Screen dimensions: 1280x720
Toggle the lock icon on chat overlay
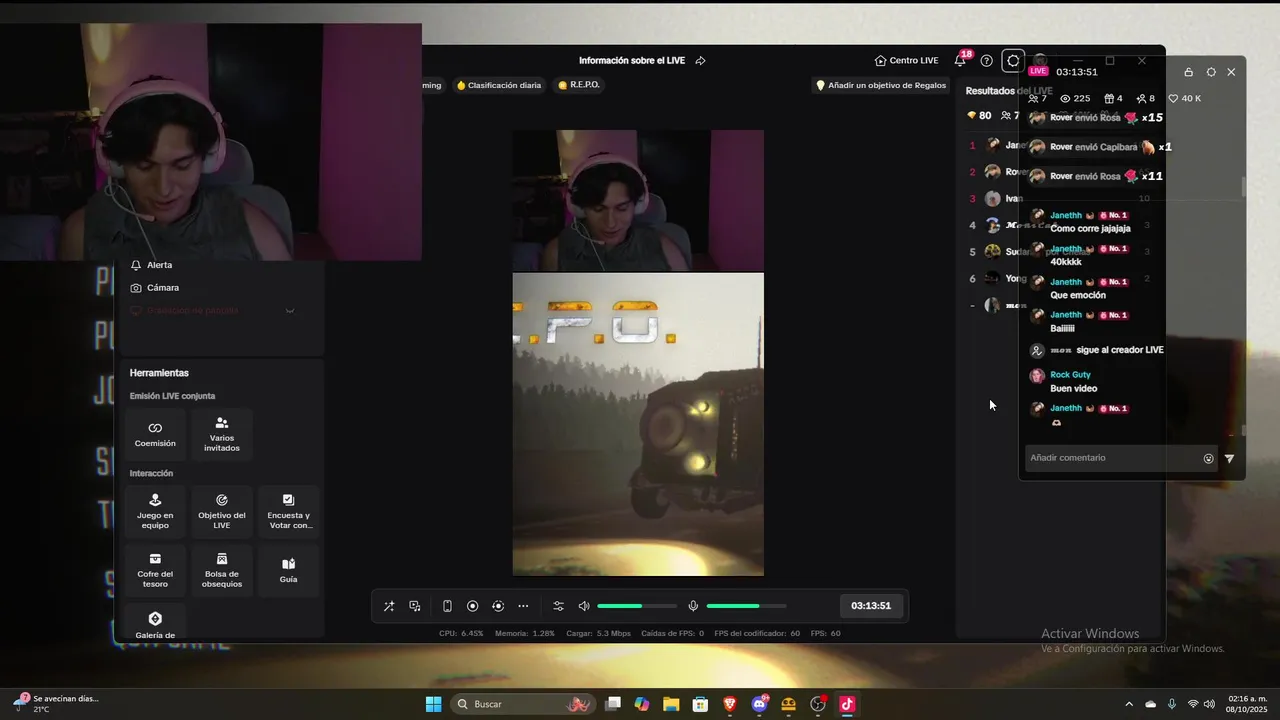click(x=1188, y=72)
